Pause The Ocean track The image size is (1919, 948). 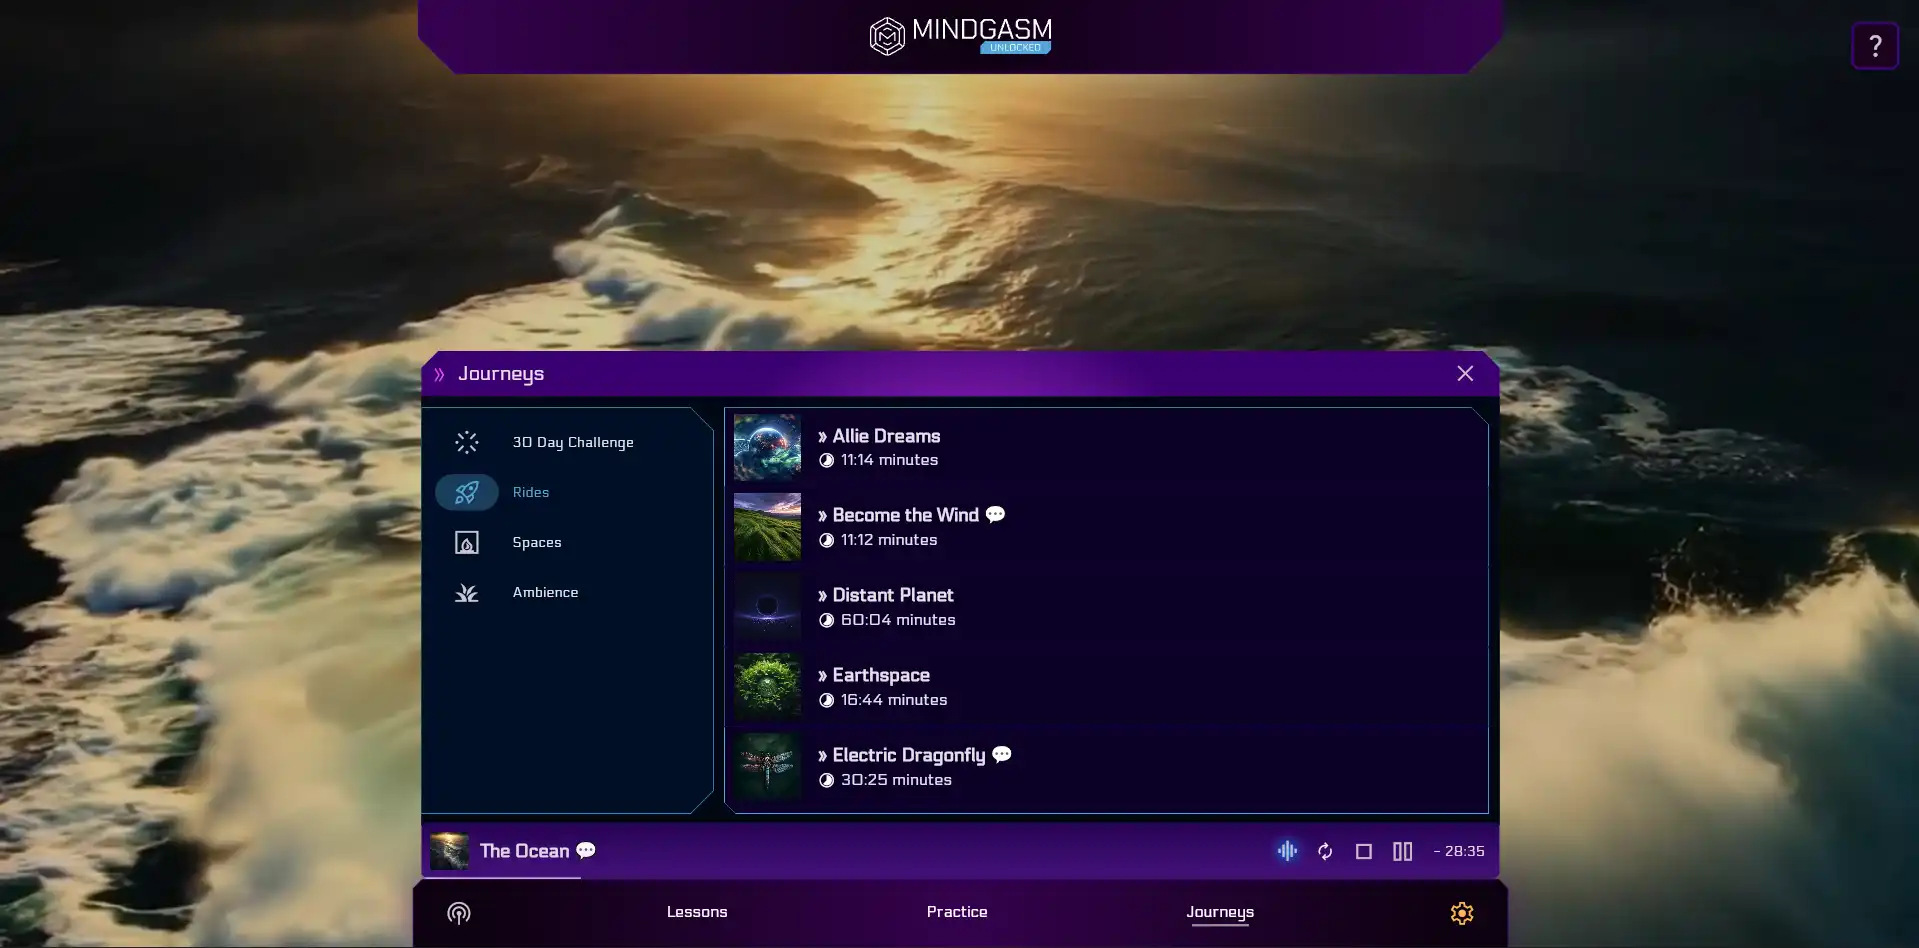coord(1402,851)
